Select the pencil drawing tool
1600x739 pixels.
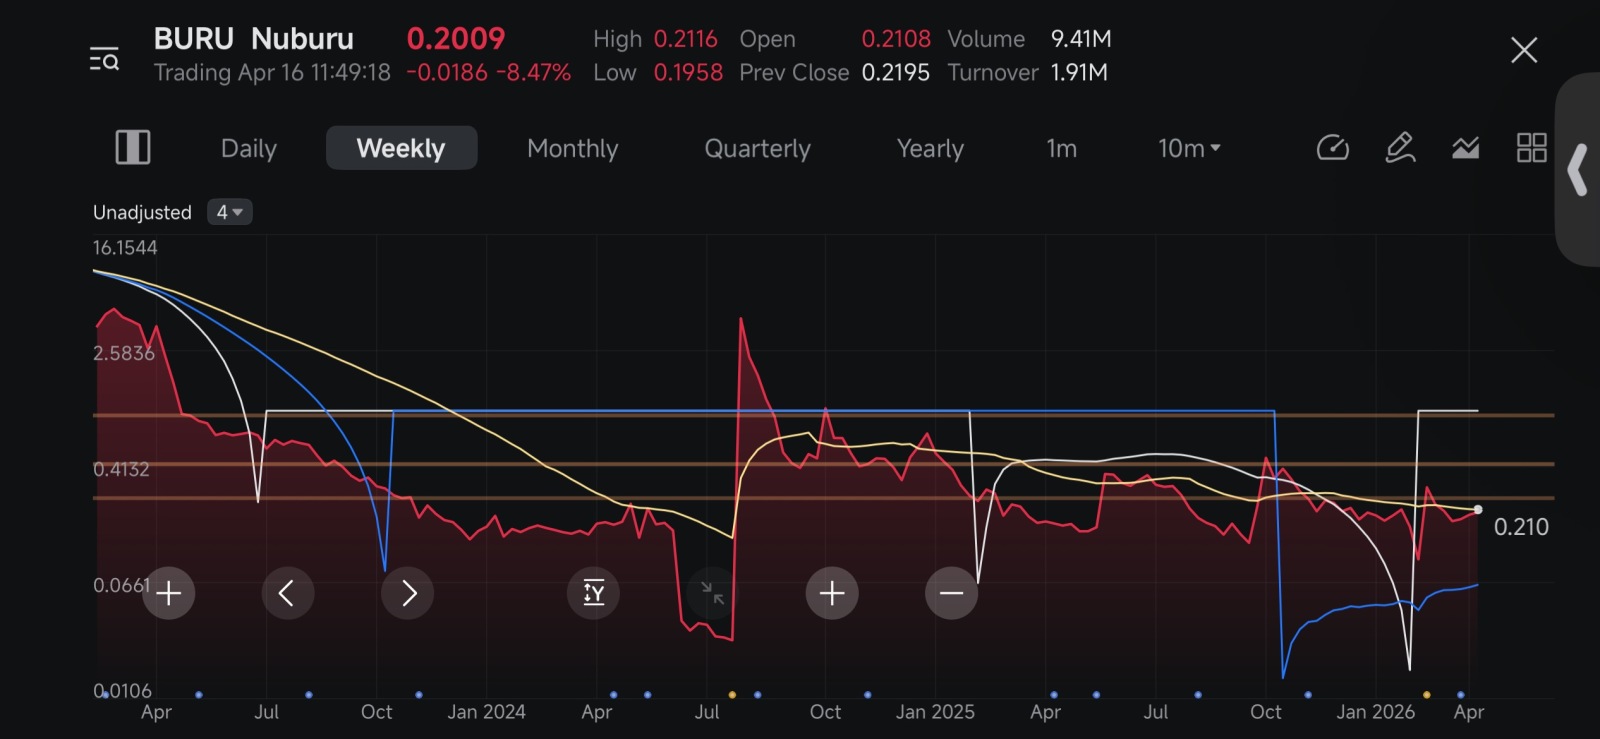click(1400, 148)
